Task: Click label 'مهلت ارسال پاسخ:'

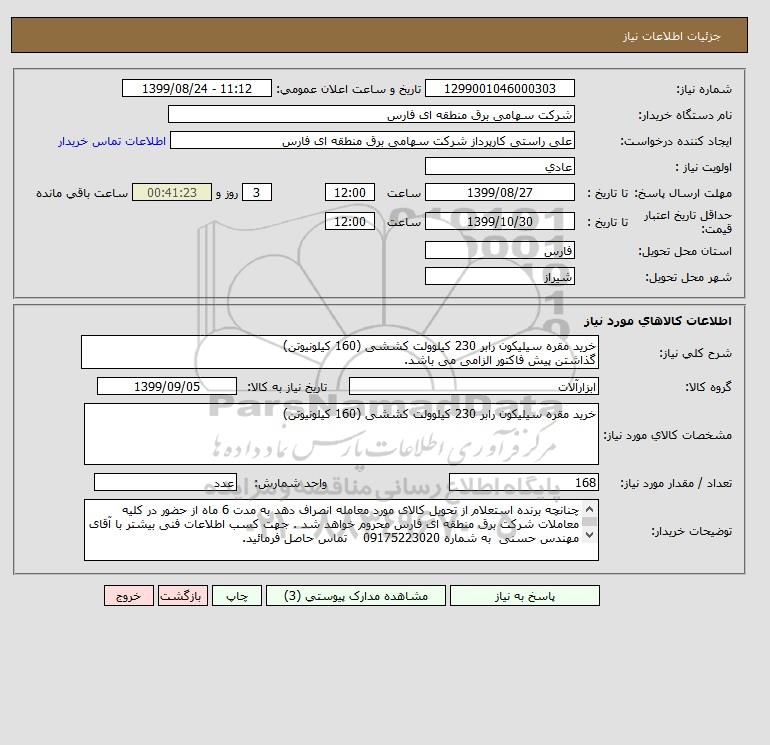Action: (683, 193)
